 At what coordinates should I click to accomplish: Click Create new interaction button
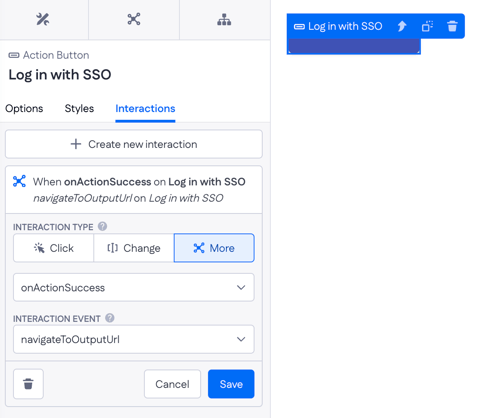(134, 144)
